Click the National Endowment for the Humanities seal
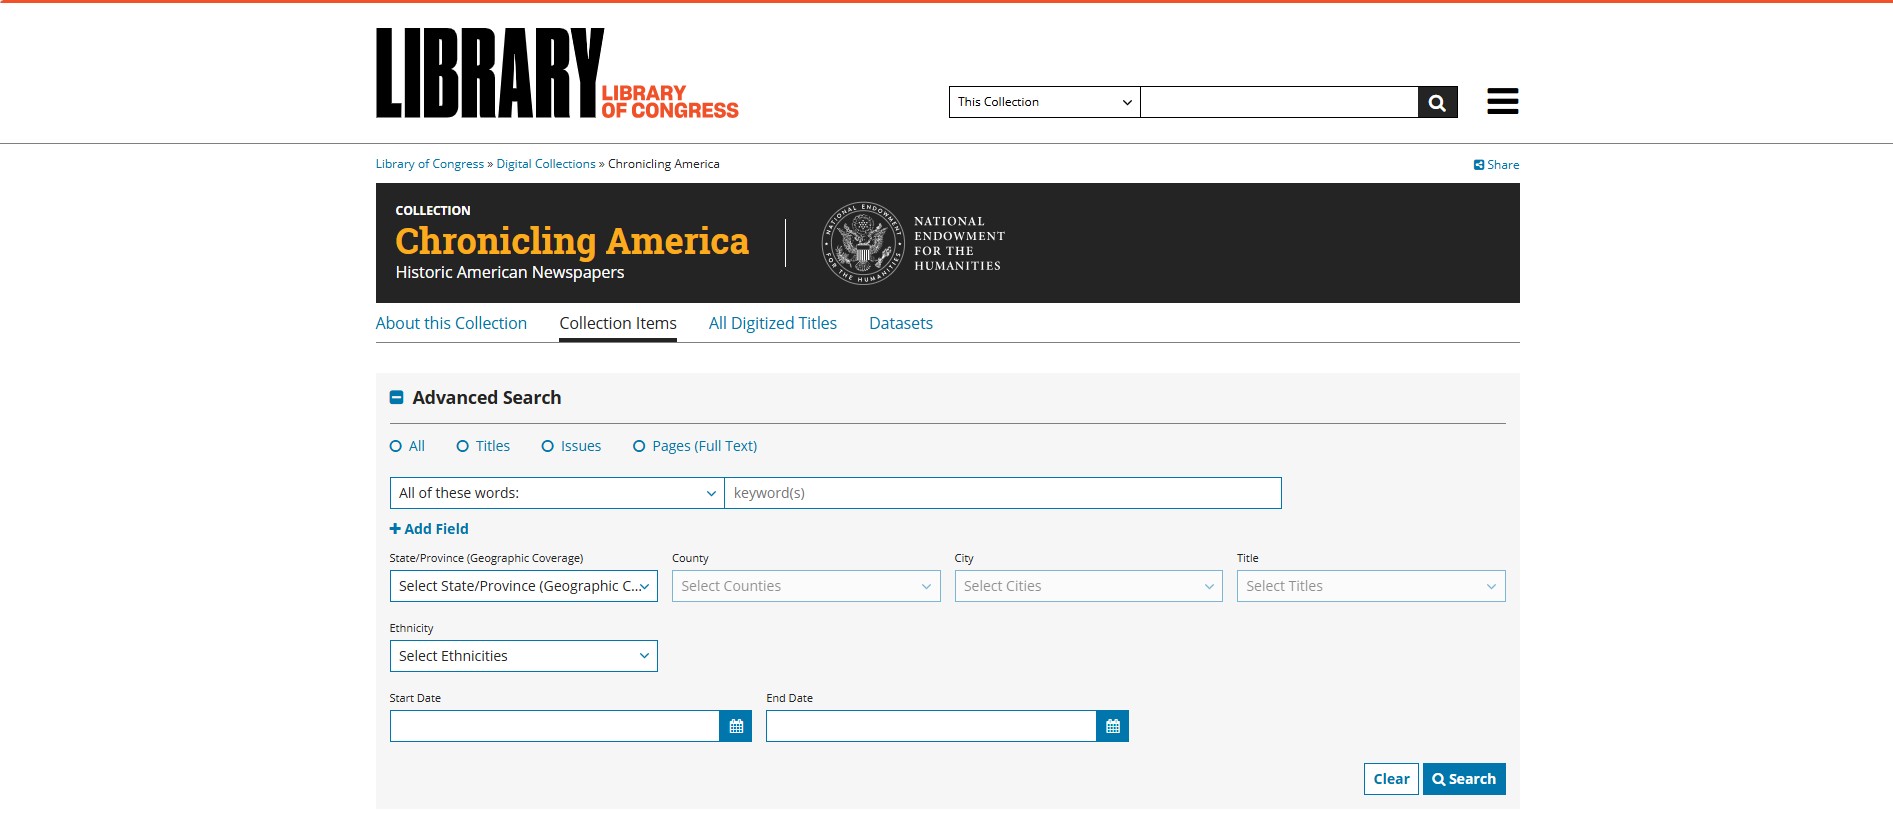1893x824 pixels. coord(862,243)
